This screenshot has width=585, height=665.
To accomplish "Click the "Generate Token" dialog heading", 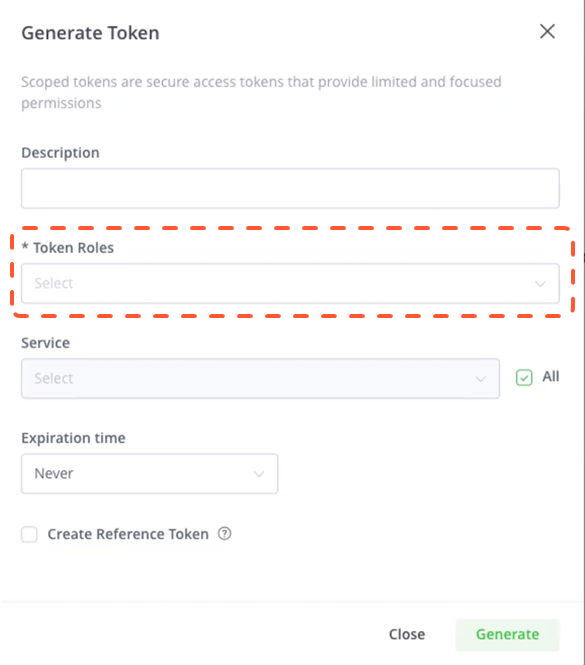I will click(90, 33).
